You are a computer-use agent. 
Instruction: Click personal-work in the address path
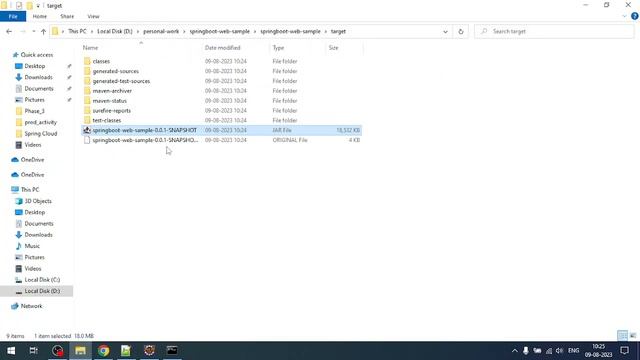(161, 31)
